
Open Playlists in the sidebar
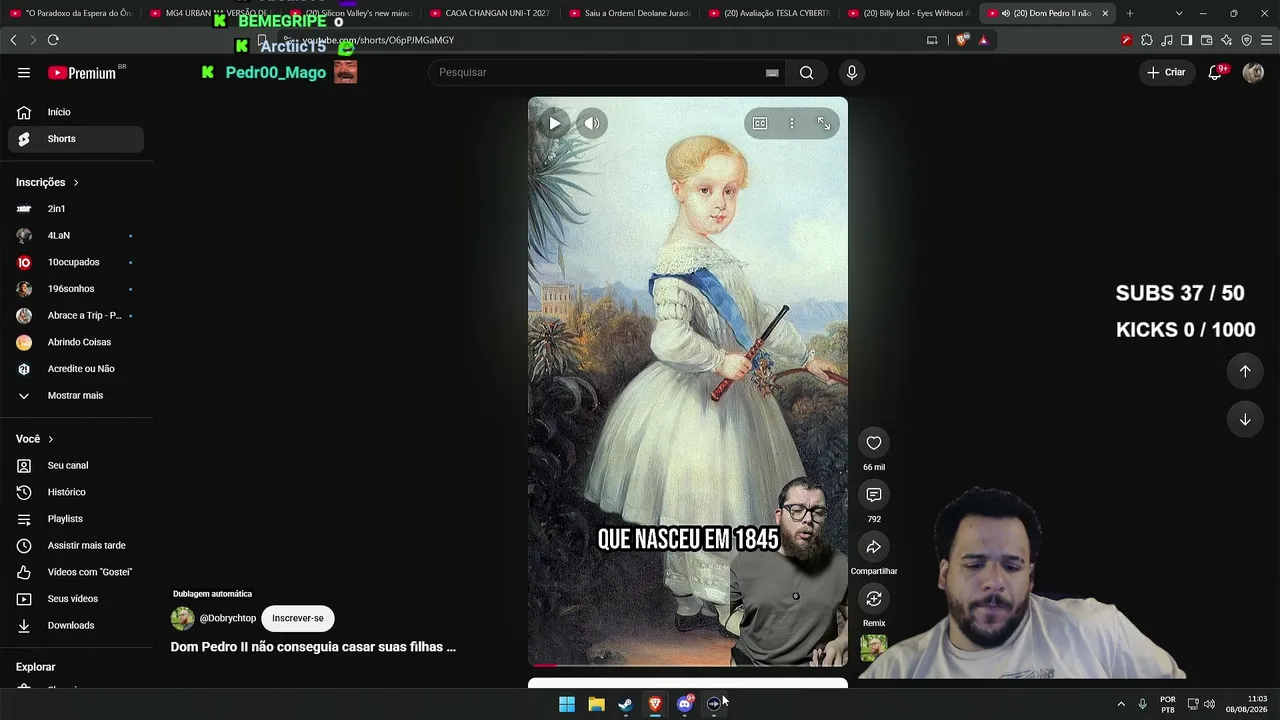pyautogui.click(x=76, y=519)
